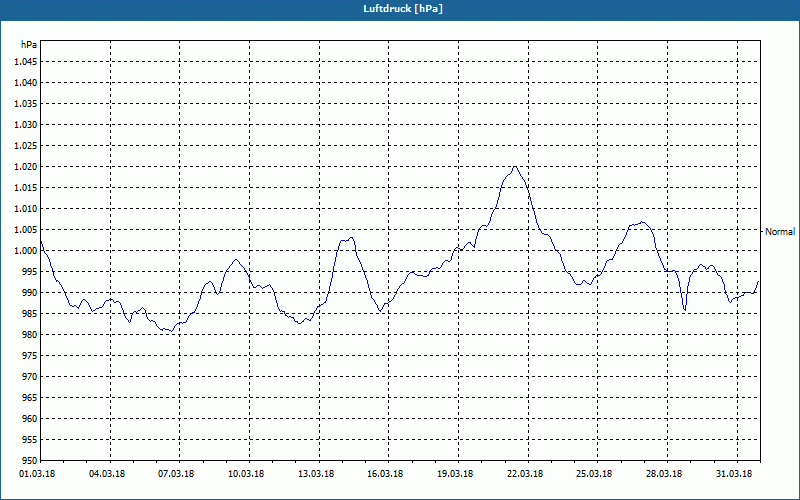Click the 1.030 y-axis value
Screen dimensions: 800x500
26,124
